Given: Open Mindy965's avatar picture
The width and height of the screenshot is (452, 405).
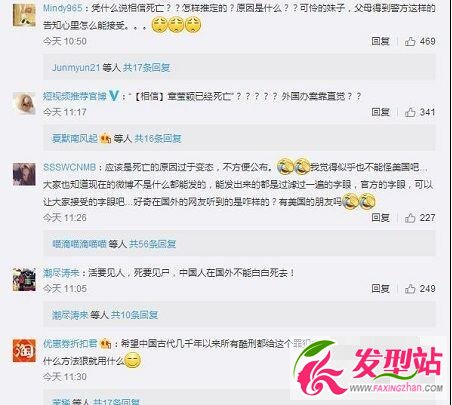Looking at the screenshot, I should coord(24,15).
